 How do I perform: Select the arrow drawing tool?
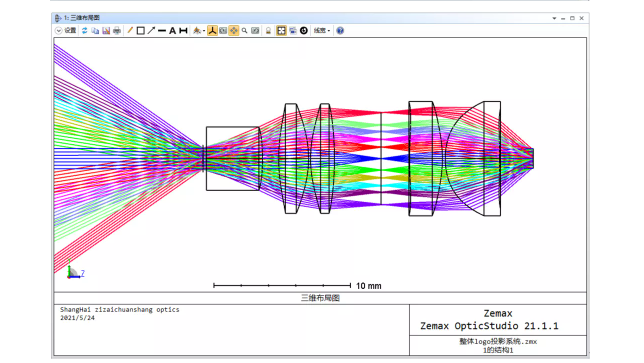click(151, 30)
